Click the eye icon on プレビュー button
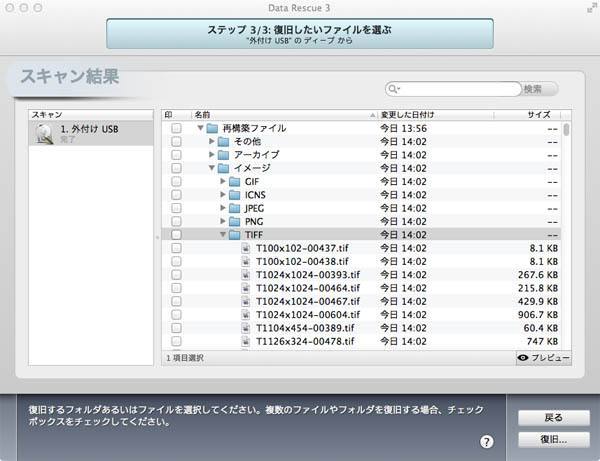Viewport: 600px width, 461px height. pos(523,357)
